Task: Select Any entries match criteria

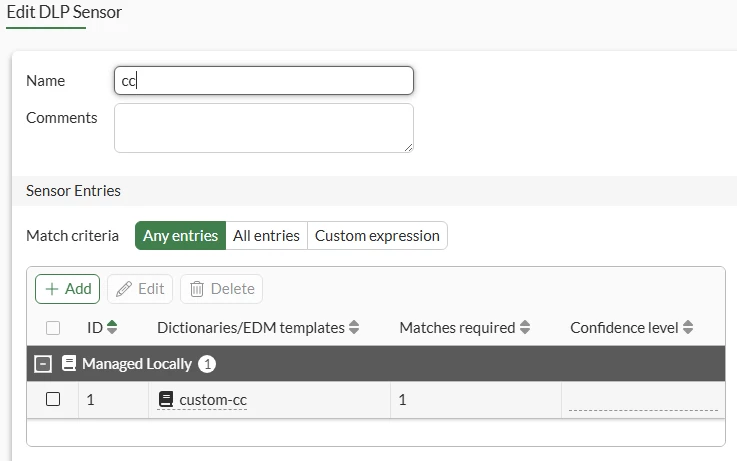Action: 180,235
